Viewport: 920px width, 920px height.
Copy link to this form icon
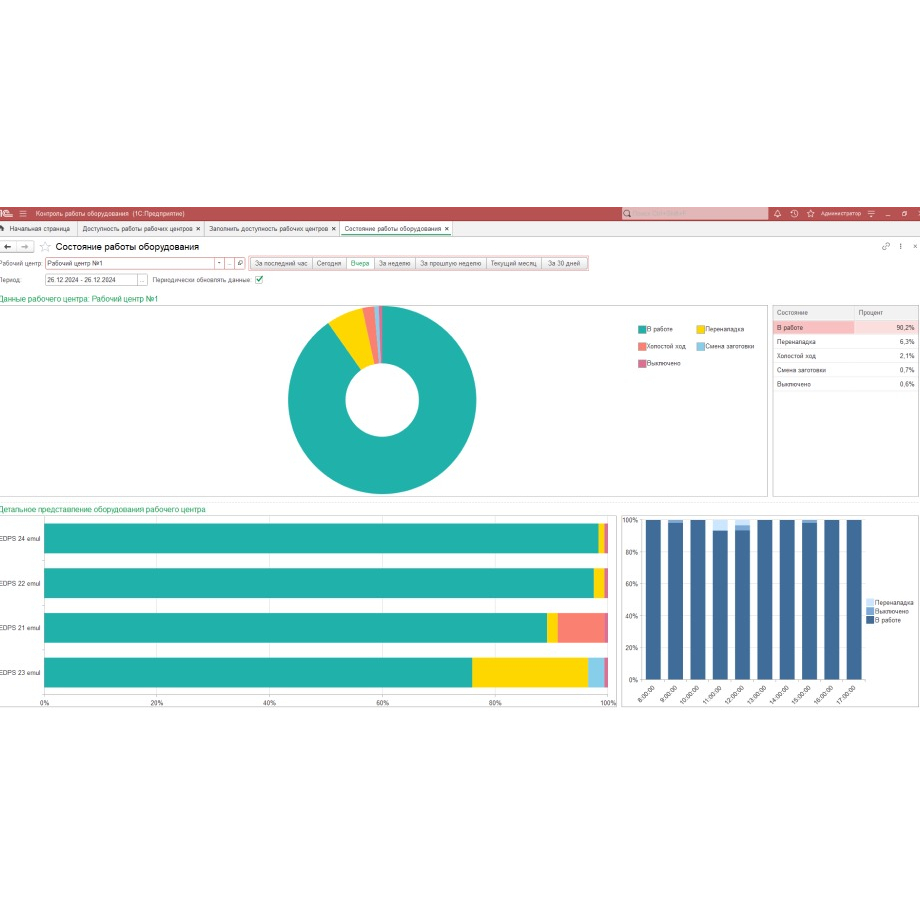[885, 247]
